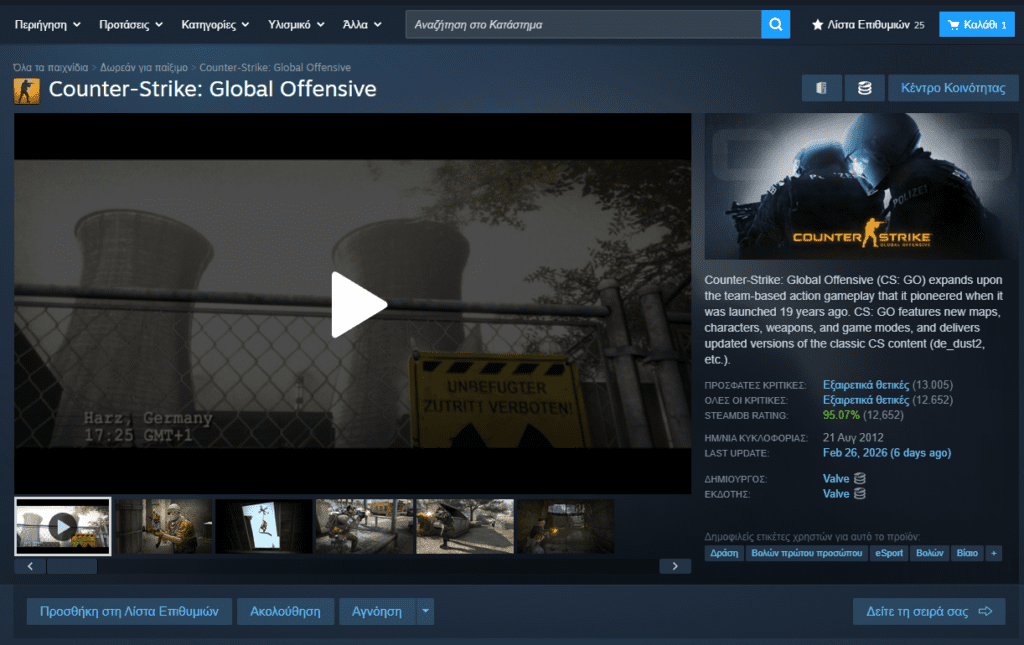1024x645 pixels.
Task: Click the server-tower icon button beside the SteamDB button
Action: click(x=821, y=88)
